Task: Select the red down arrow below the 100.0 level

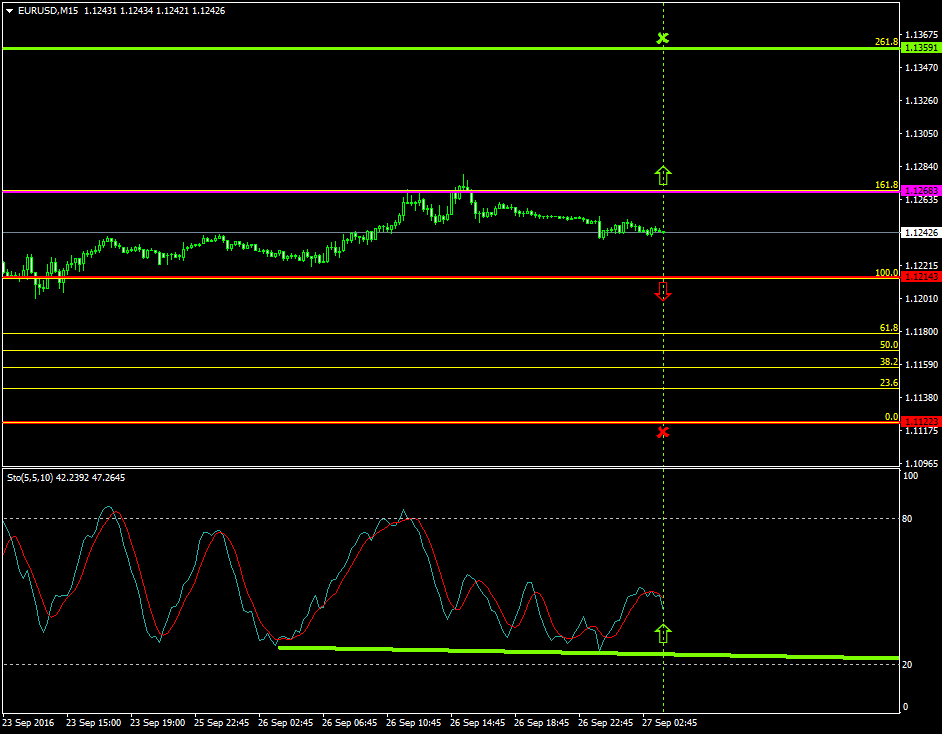Action: click(663, 291)
